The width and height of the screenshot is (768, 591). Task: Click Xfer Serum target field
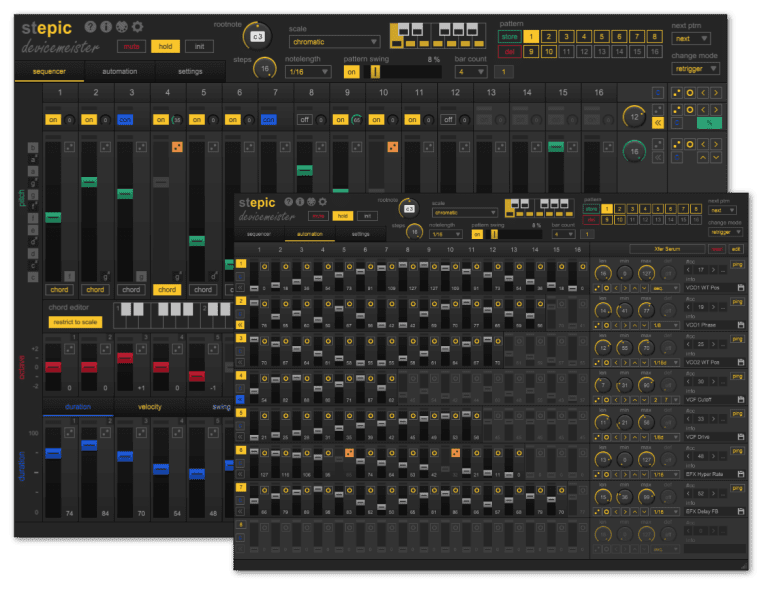point(668,249)
